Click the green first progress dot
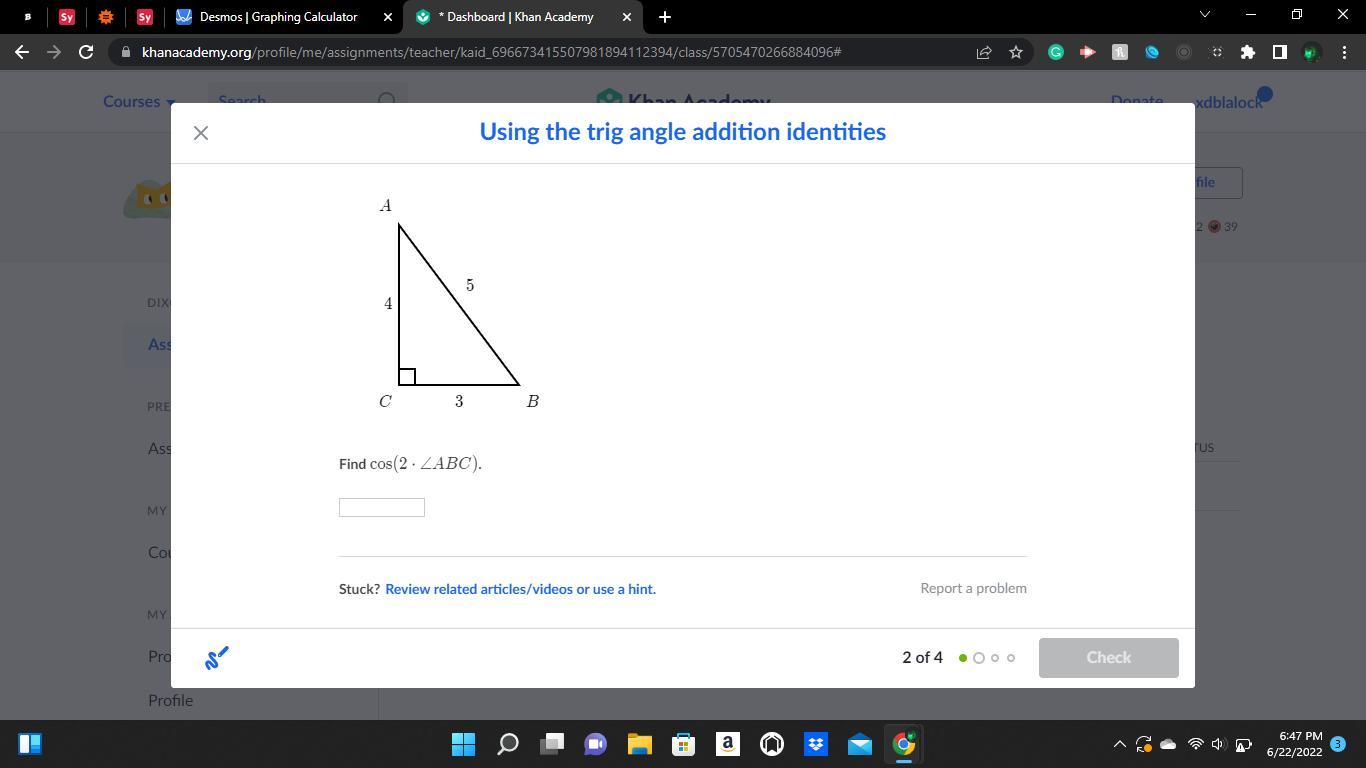Screen dimensions: 1366x768 (x=963, y=658)
